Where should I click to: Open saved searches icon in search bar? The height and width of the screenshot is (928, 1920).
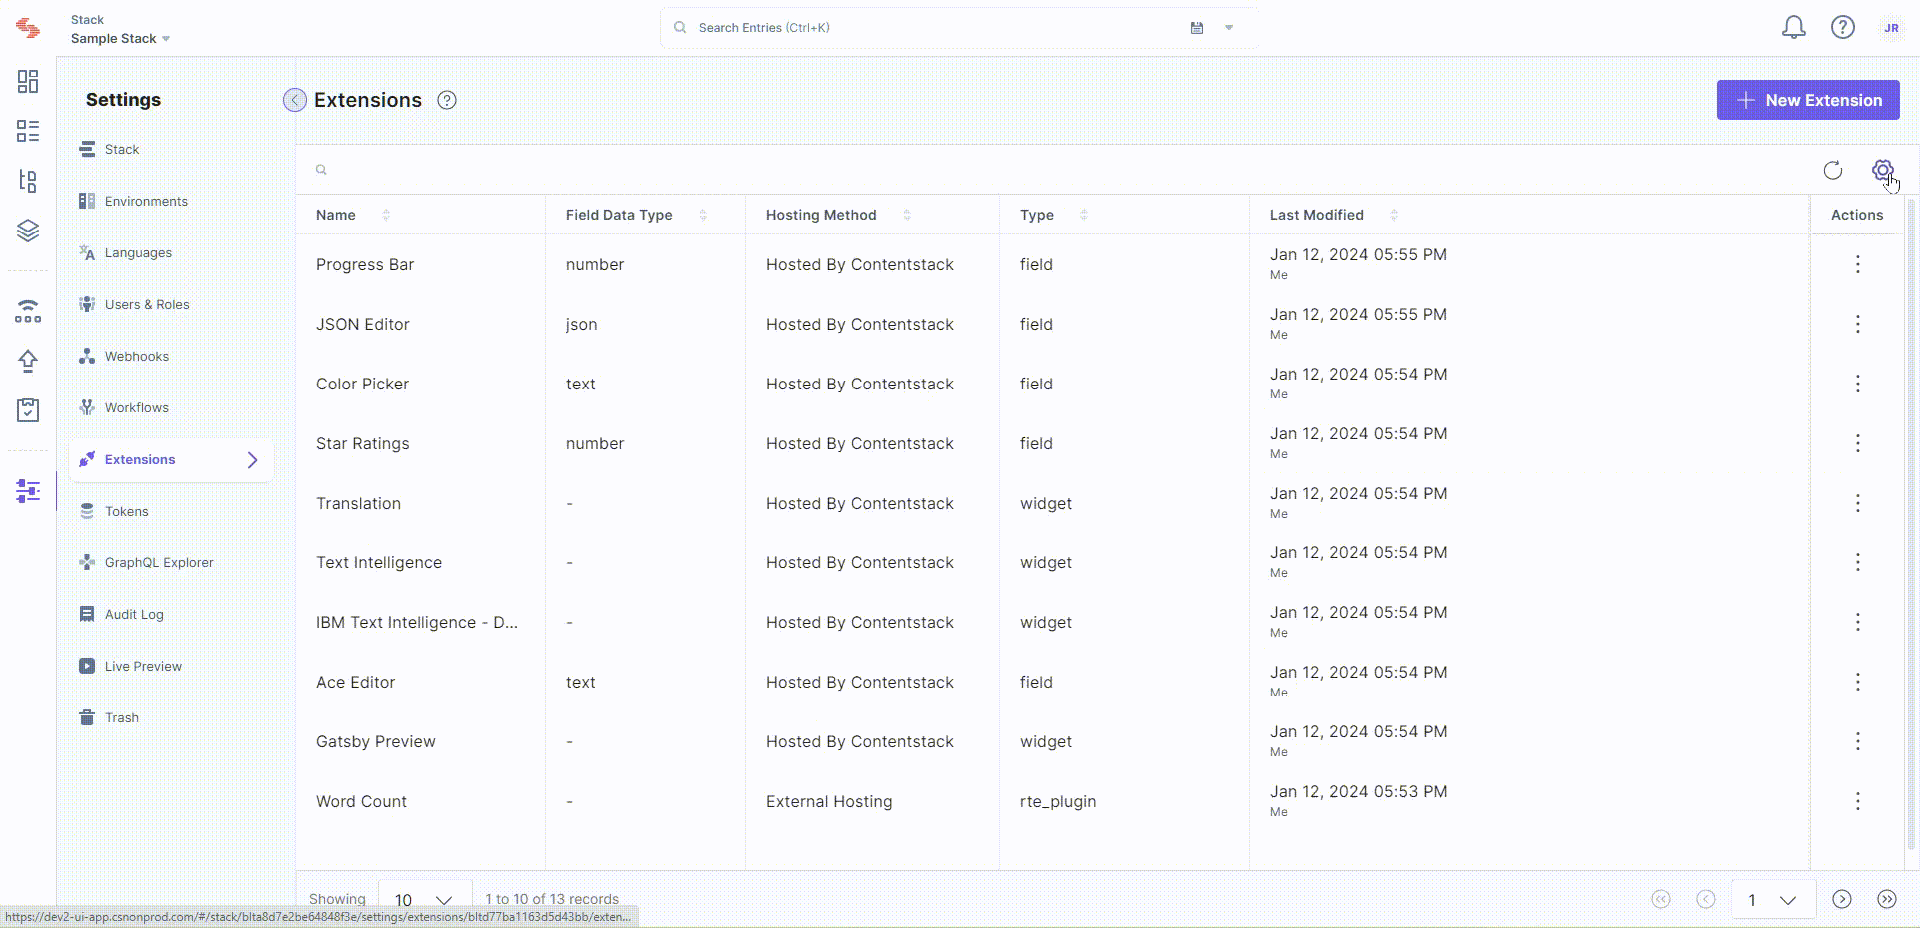coord(1197,28)
